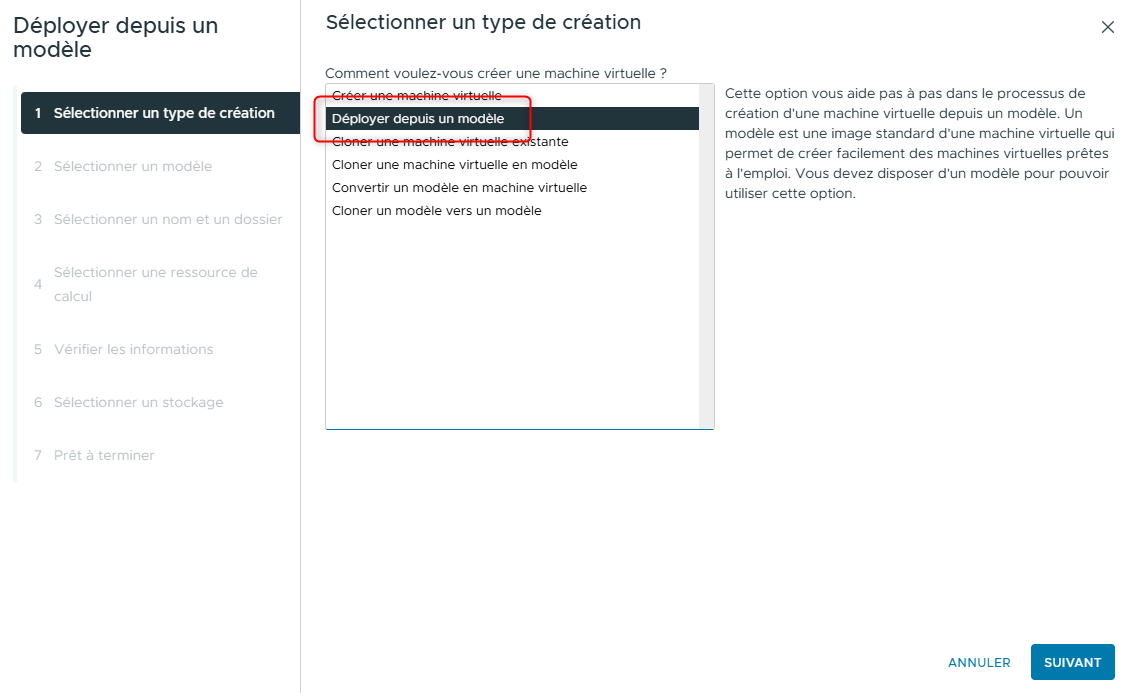
Task: Pick "Convertir un modèle en machine virtuelle"
Action: [x=459, y=187]
